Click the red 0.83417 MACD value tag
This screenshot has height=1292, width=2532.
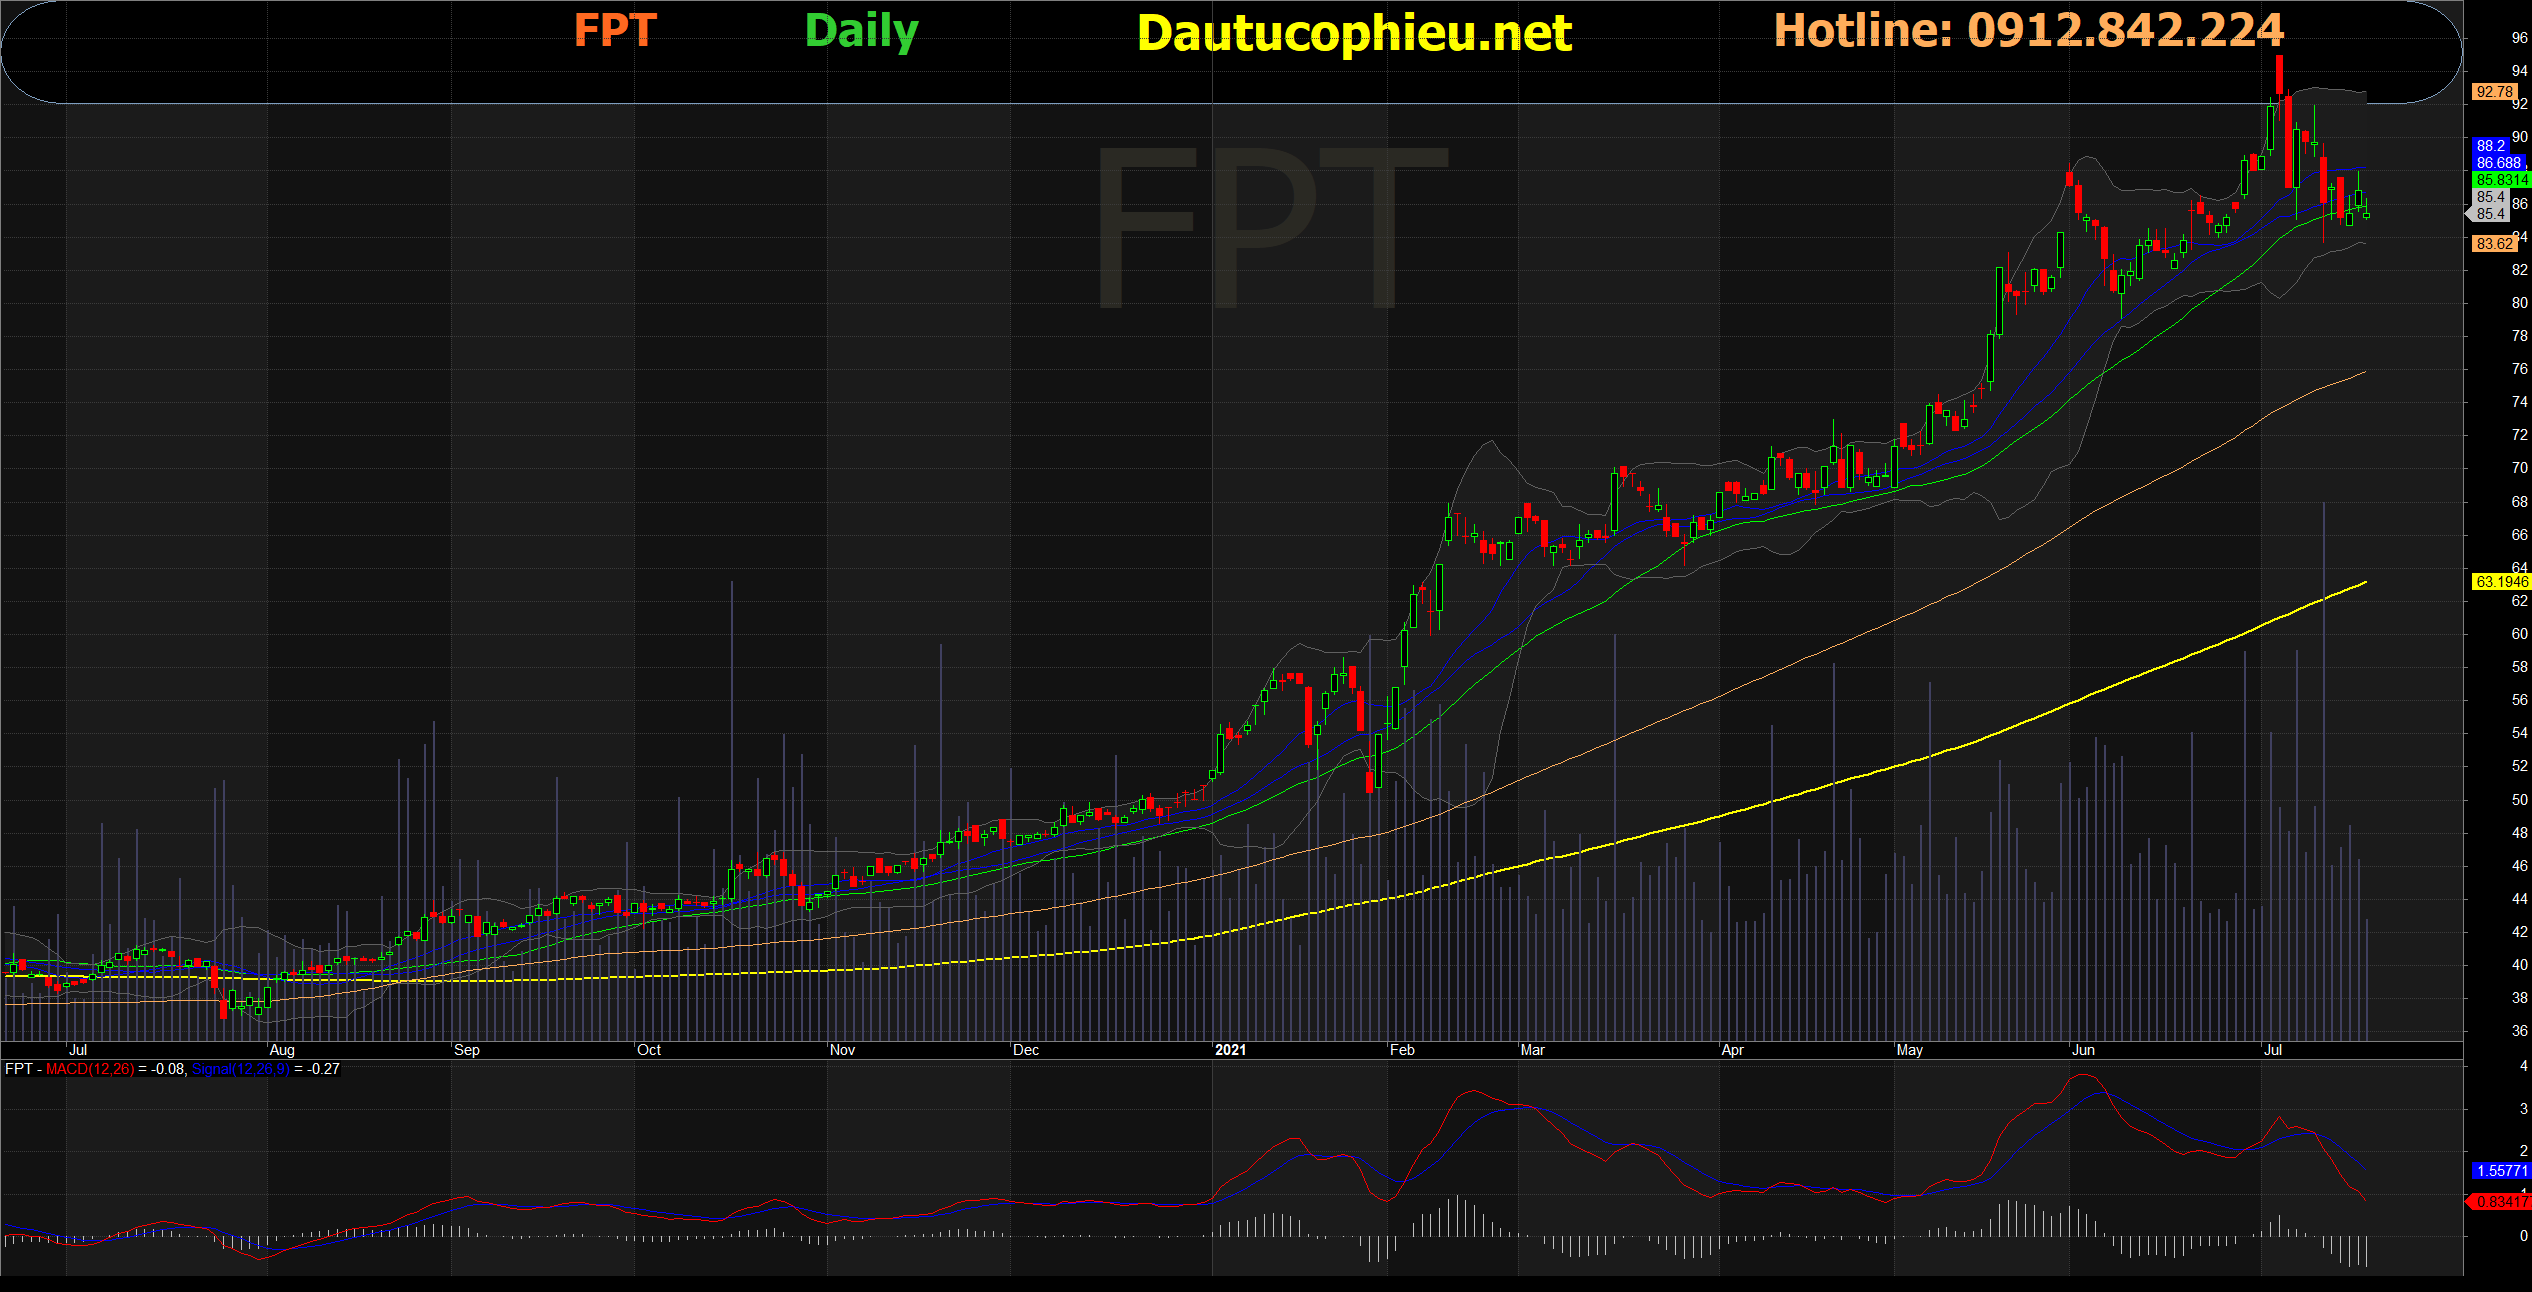2500,1202
